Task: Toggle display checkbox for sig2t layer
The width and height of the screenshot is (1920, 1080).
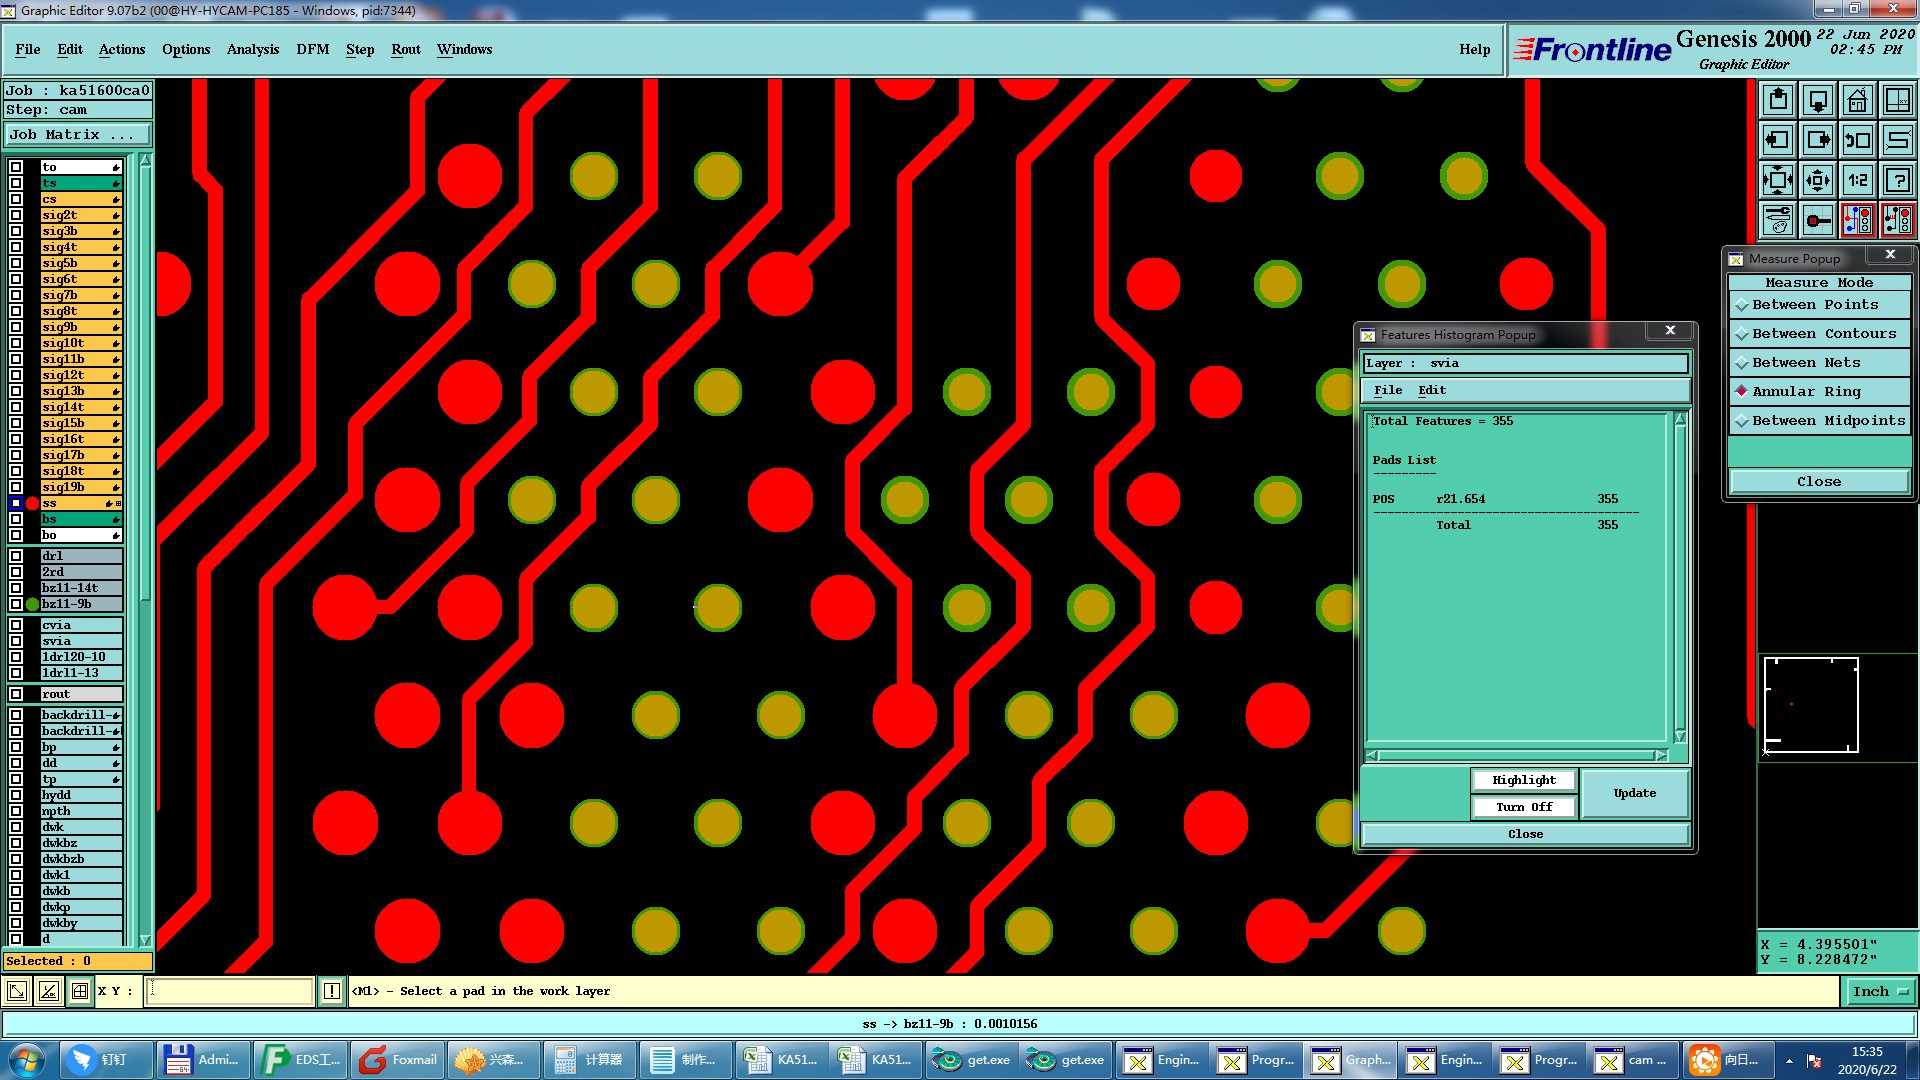Action: [x=16, y=215]
